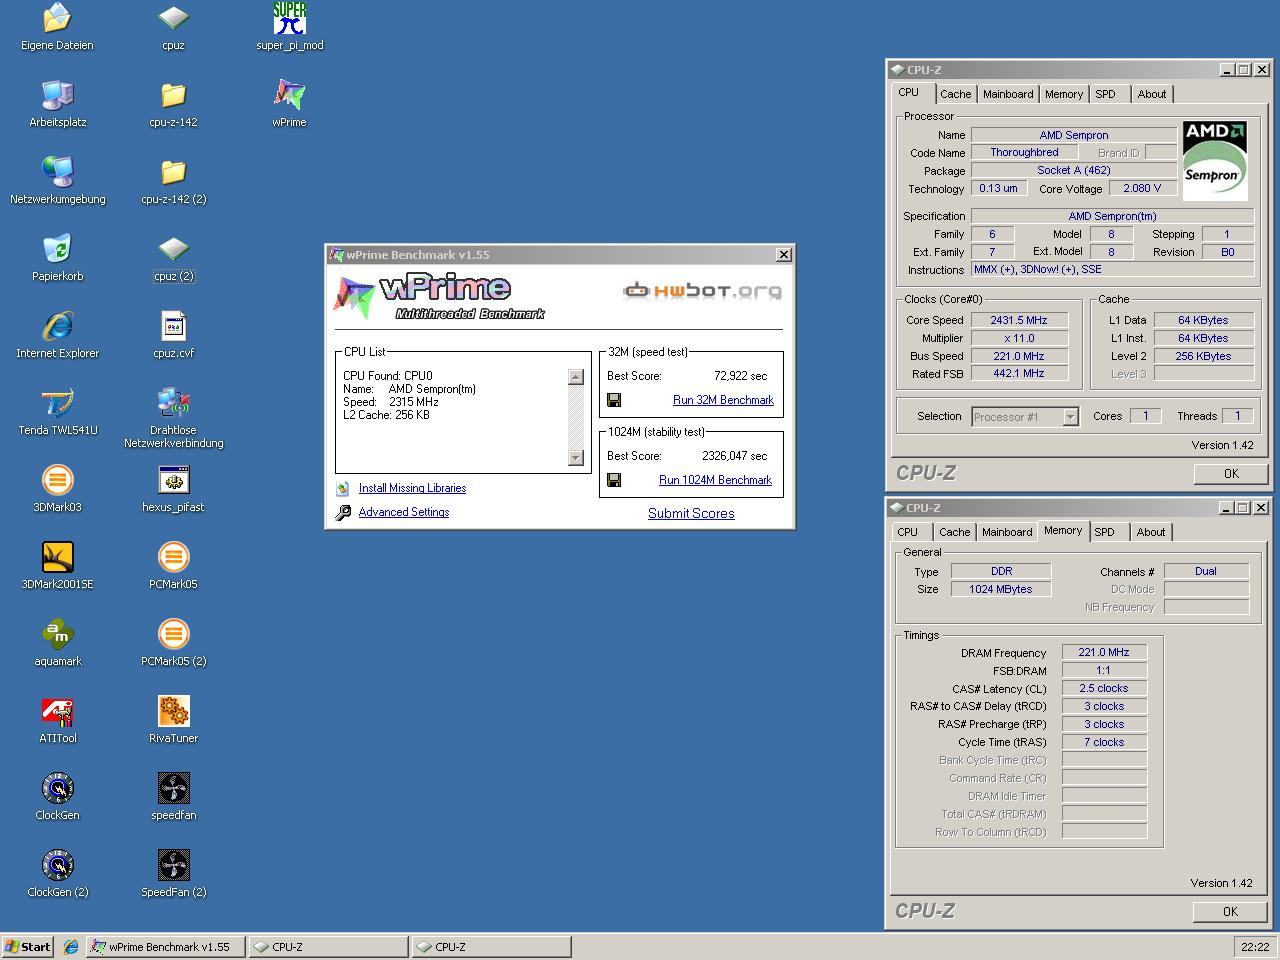Select the Papierkorb recycle bin icon

click(x=57, y=258)
